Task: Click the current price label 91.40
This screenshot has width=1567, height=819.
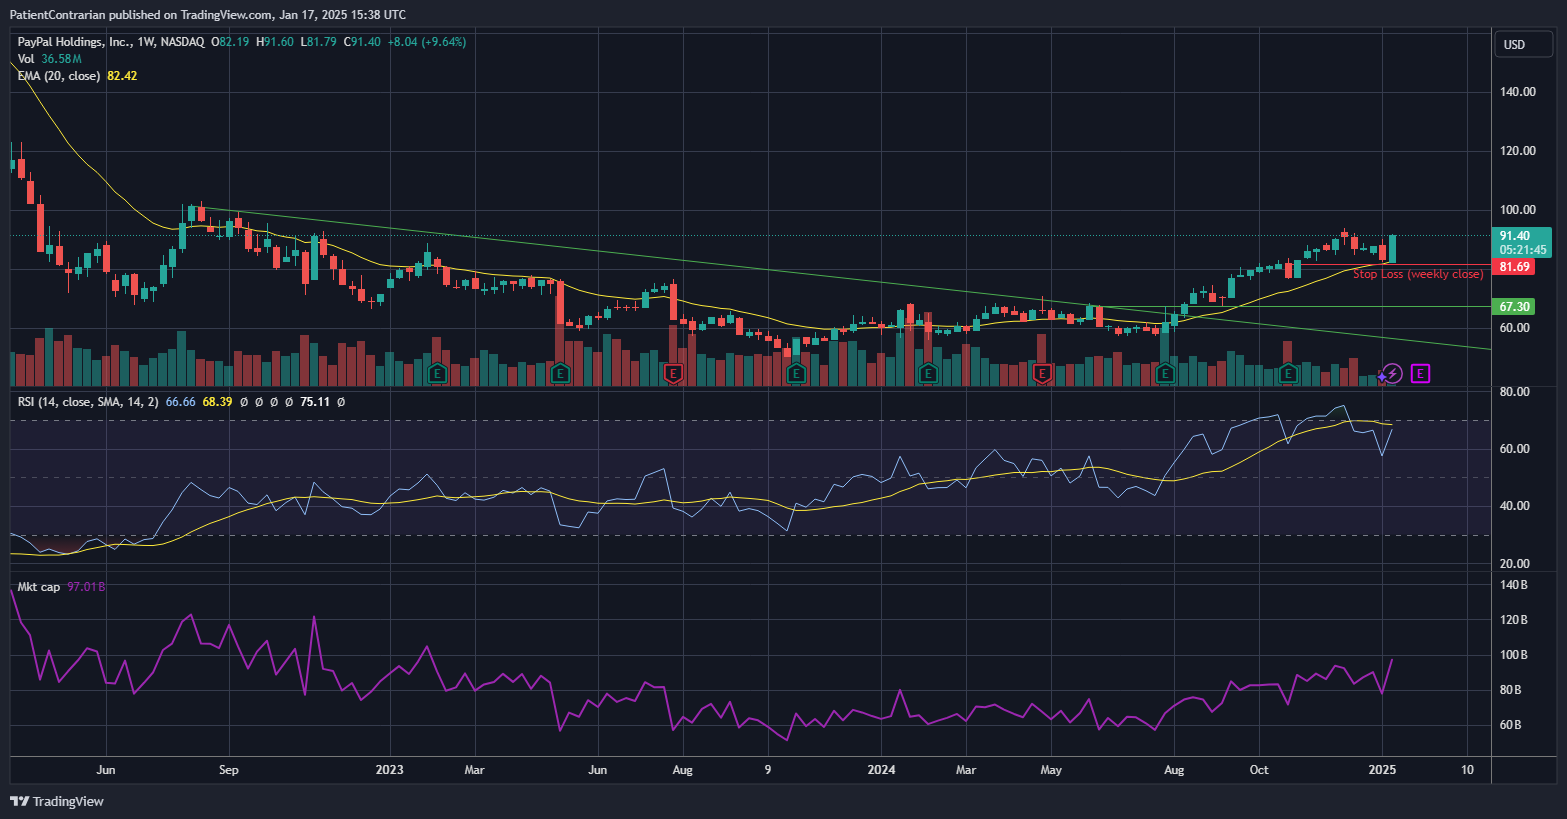Action: 1515,236
